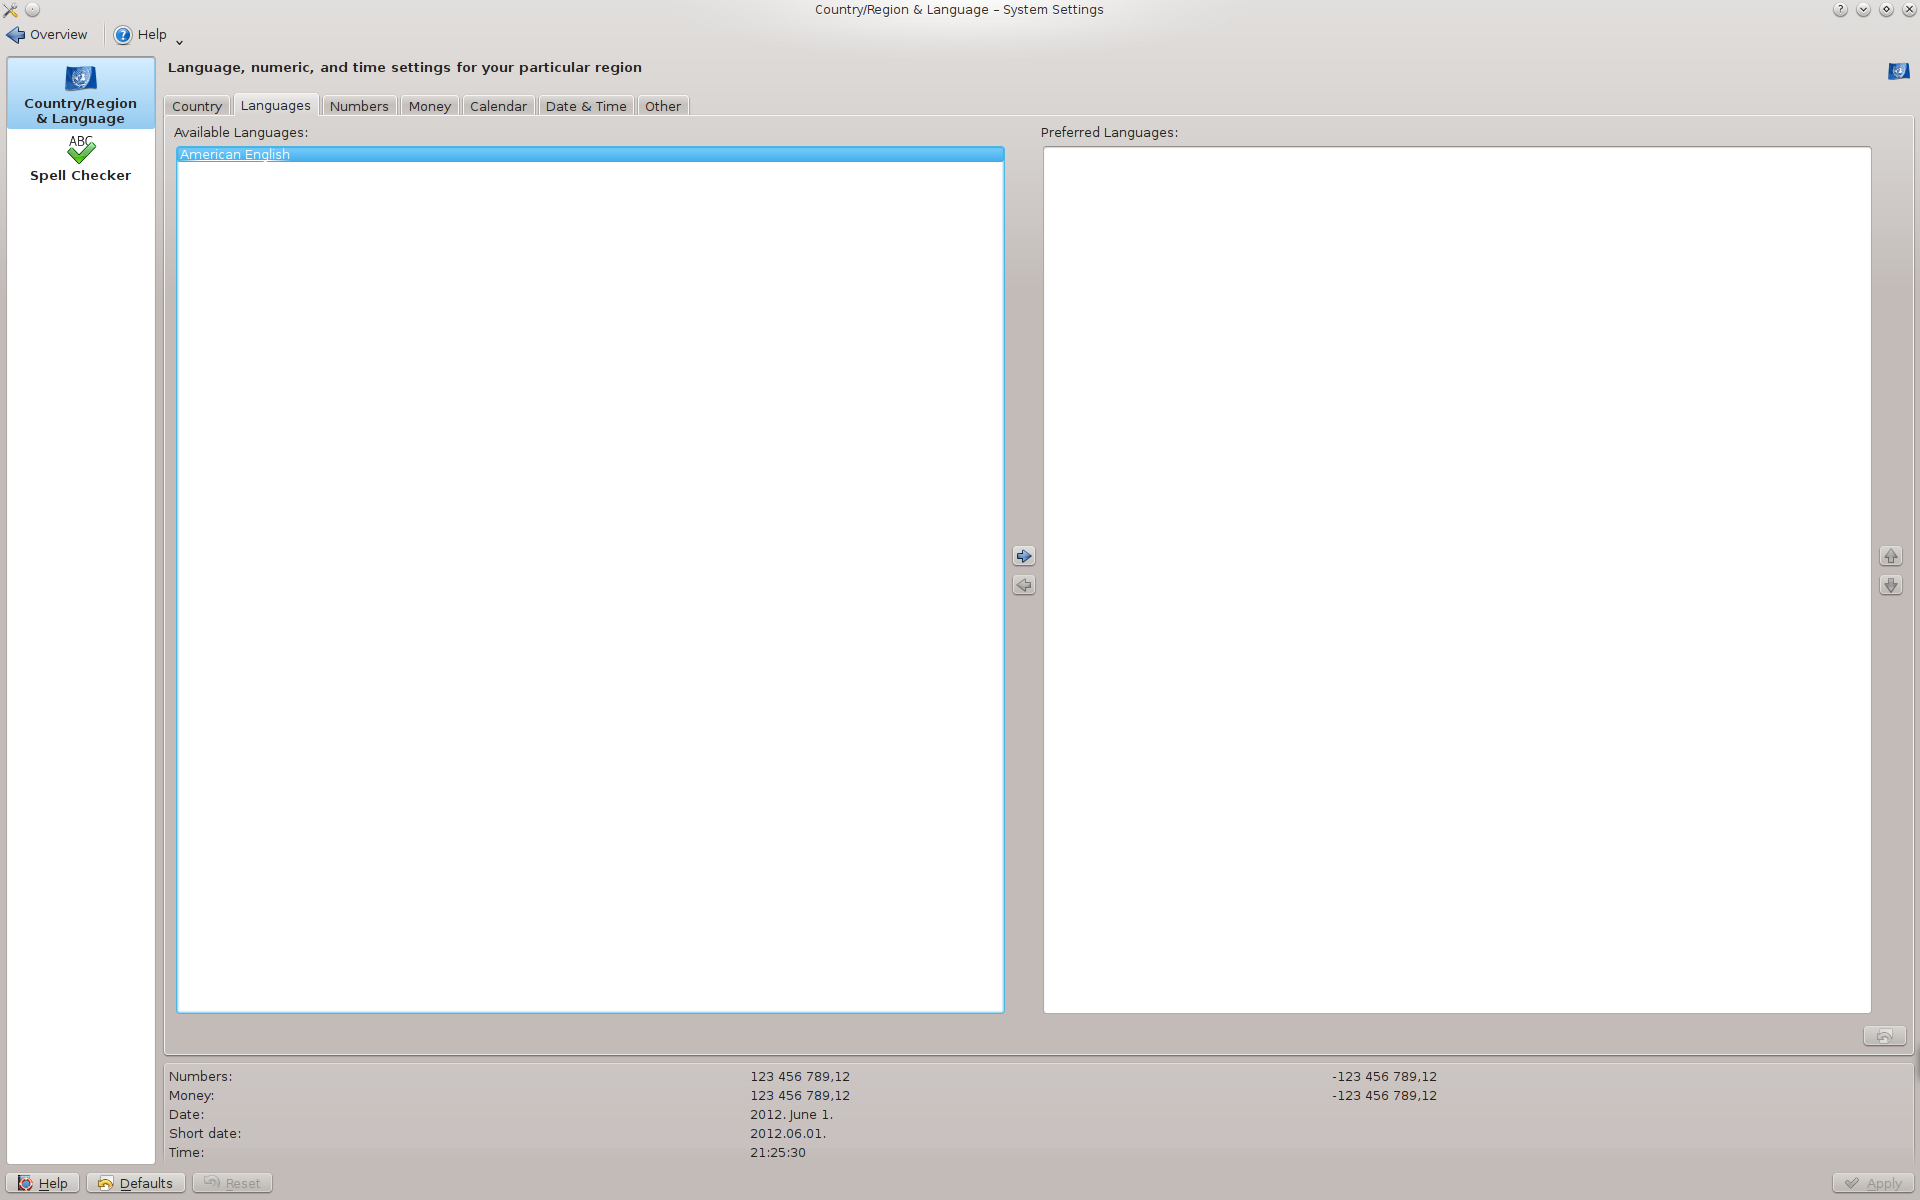Click right arrow to add language
Viewport: 1920px width, 1200px height.
point(1023,556)
